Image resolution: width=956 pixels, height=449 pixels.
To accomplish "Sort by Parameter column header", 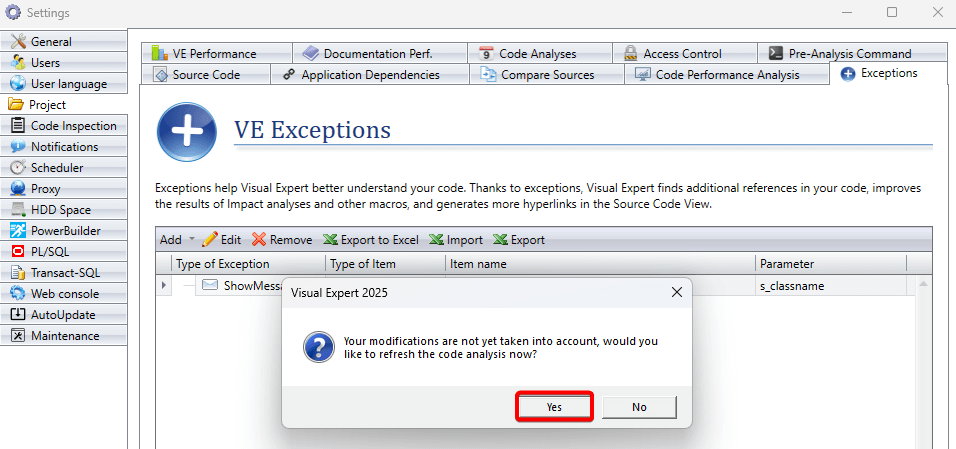I will [x=831, y=264].
